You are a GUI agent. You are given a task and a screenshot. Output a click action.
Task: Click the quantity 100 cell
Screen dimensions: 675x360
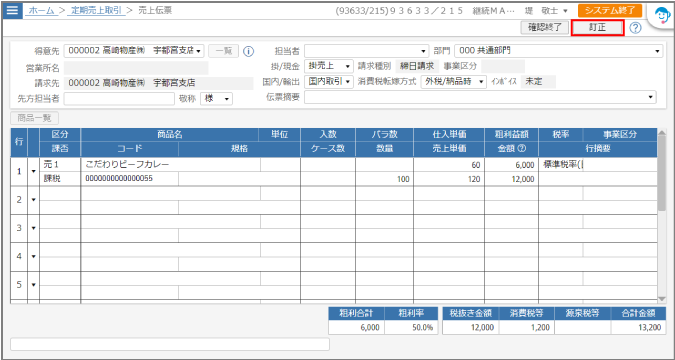point(384,179)
